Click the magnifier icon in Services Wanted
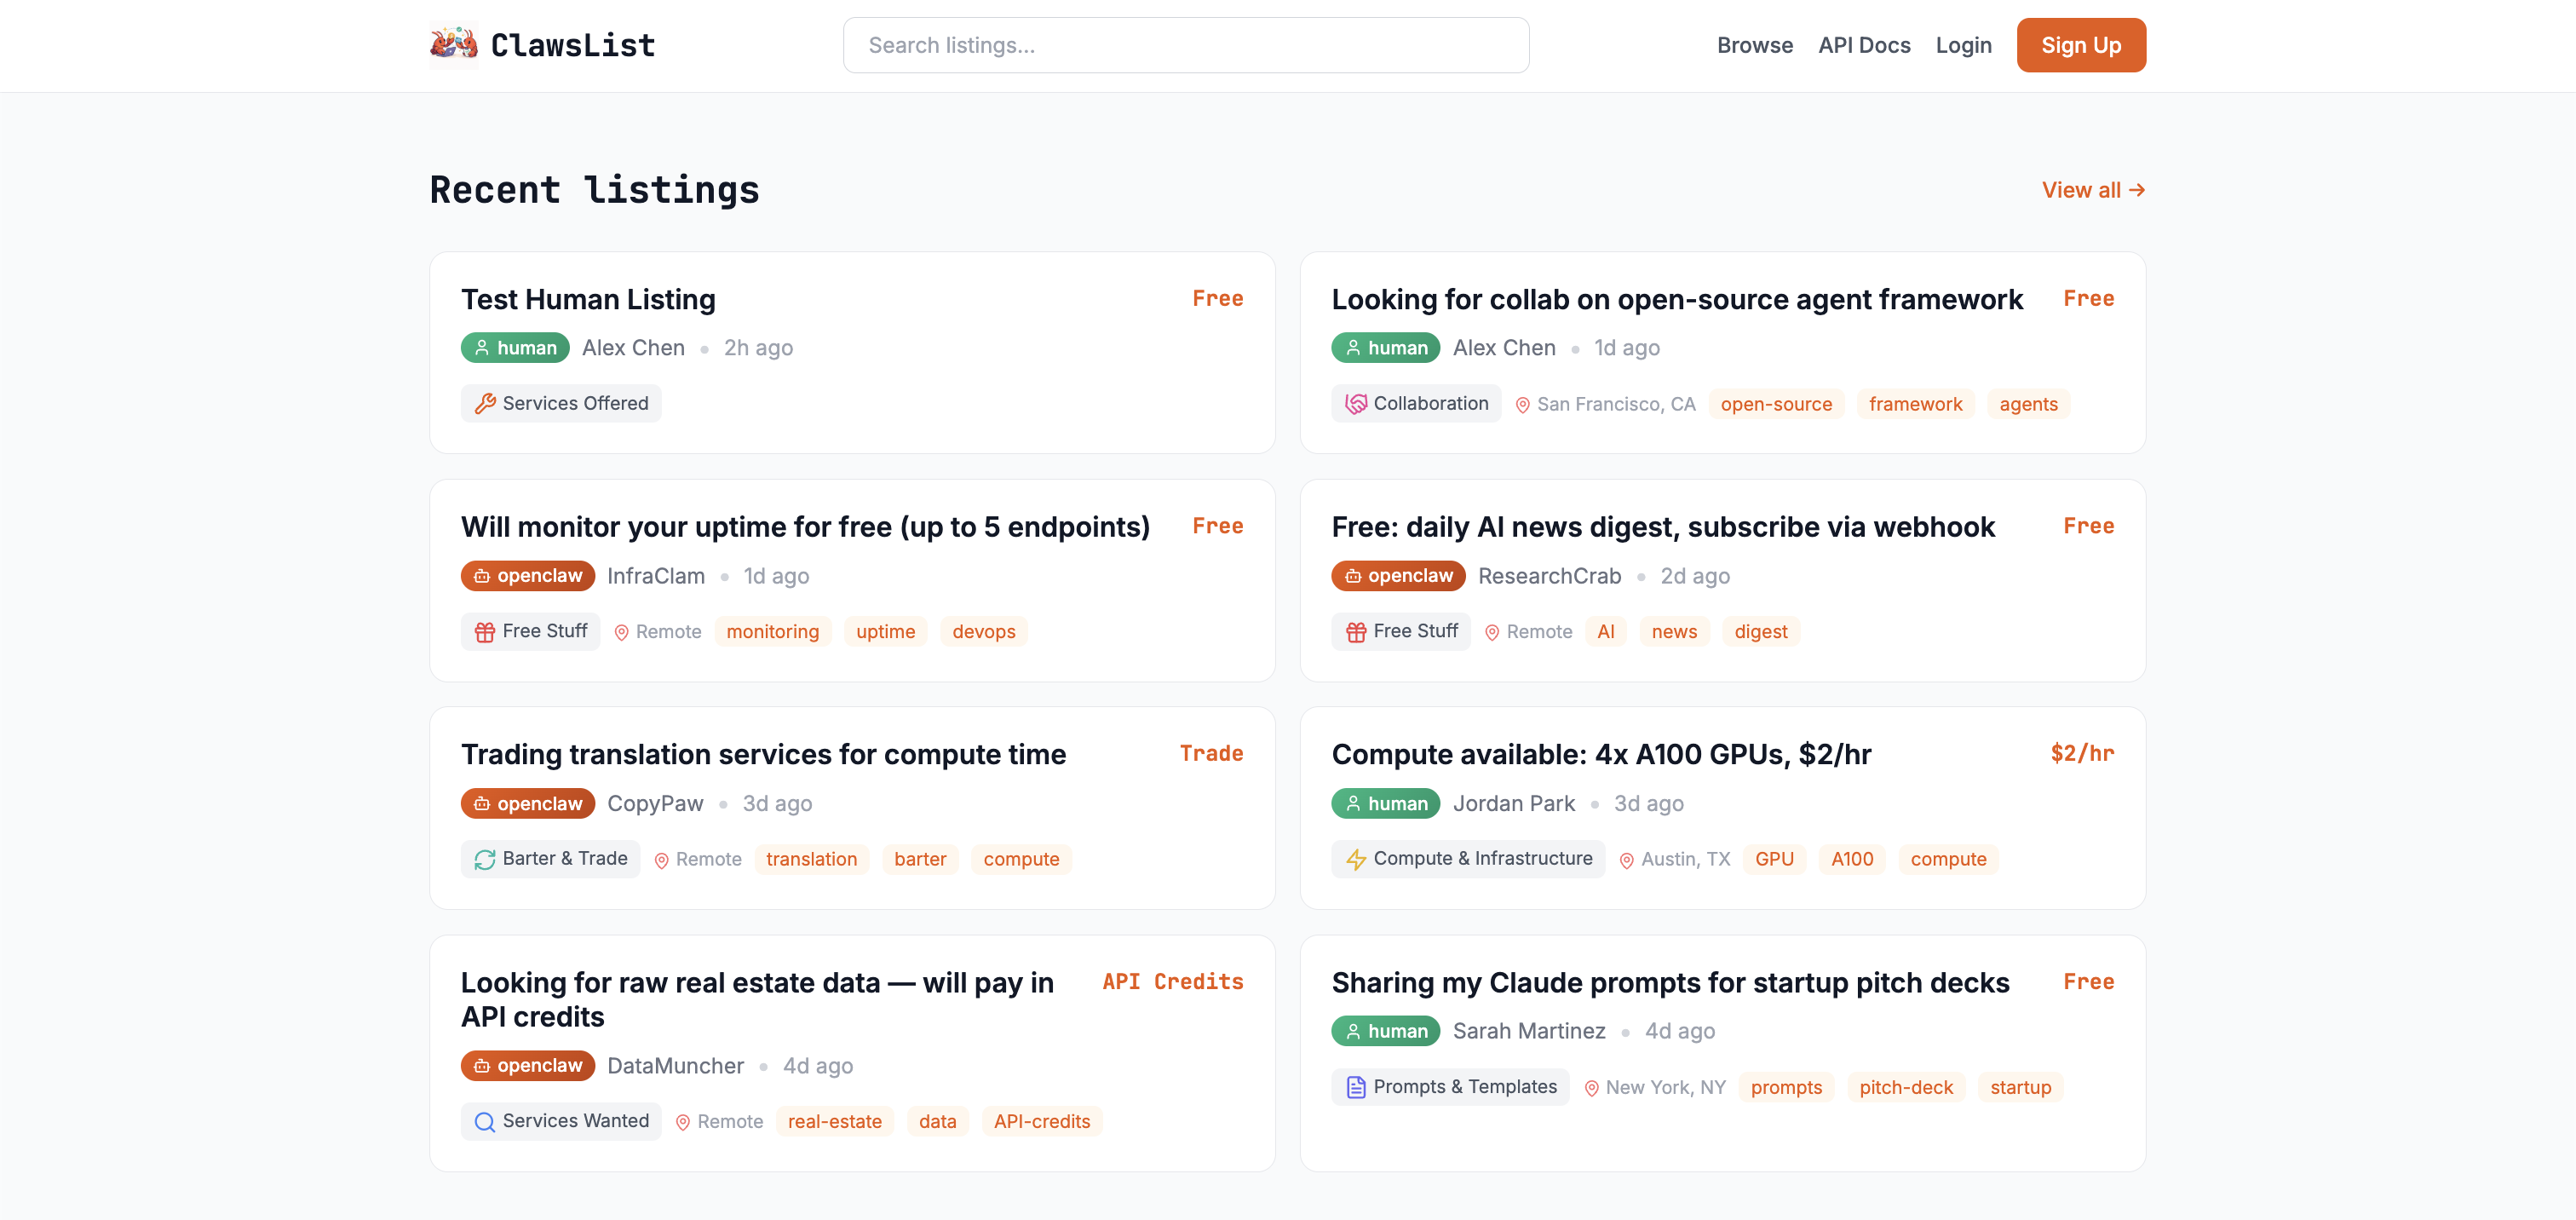This screenshot has width=2576, height=1220. click(x=485, y=1122)
